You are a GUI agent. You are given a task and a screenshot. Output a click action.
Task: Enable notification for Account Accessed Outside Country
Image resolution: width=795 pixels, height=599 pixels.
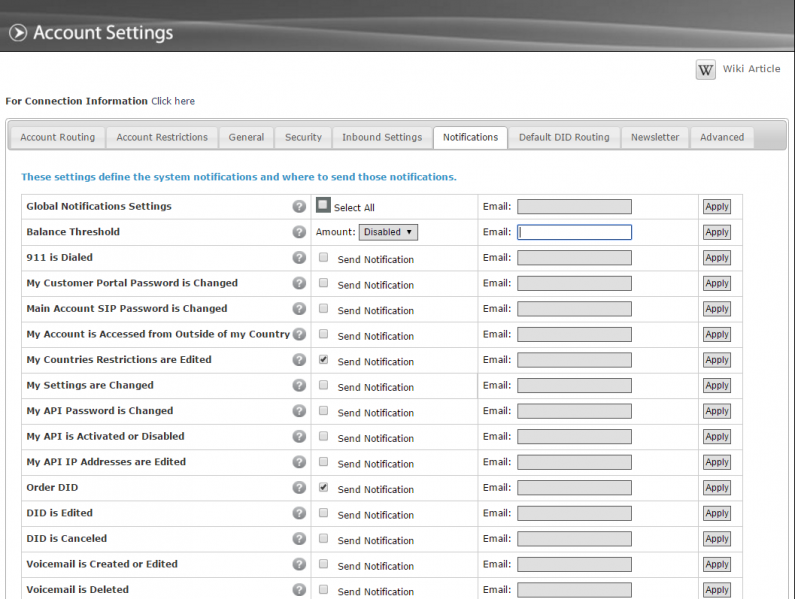323,334
